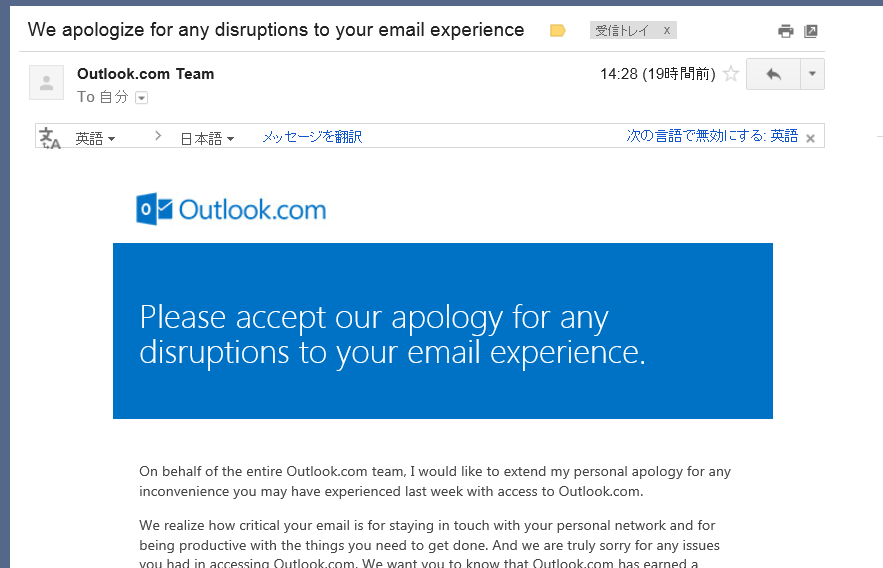This screenshot has width=883, height=568.
Task: Click the print icon
Action: pos(786,31)
